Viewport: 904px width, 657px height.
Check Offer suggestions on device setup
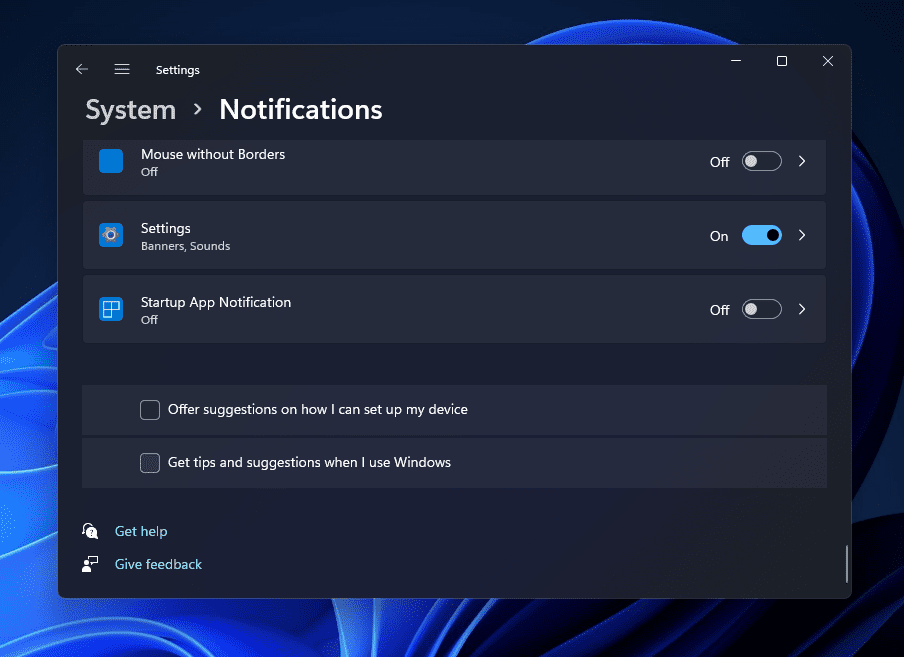150,410
